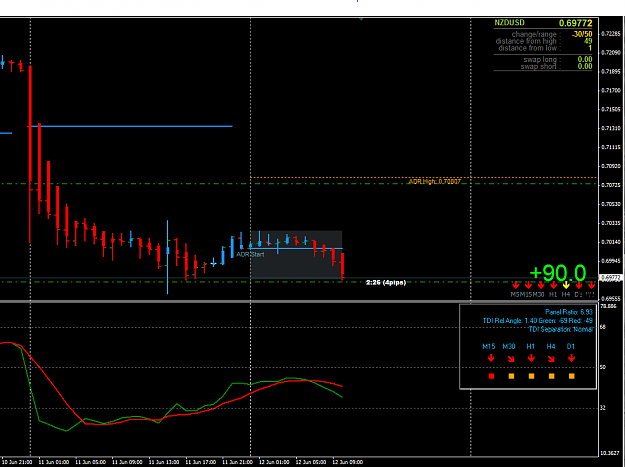Click the 'ADR Start' label on the chart
The height and width of the screenshot is (467, 625).
[250, 254]
